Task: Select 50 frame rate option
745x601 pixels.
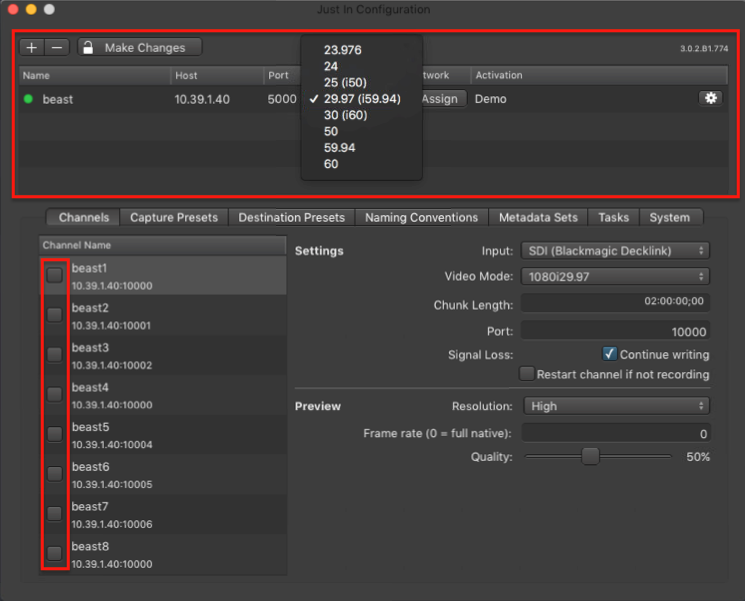Action: click(331, 131)
